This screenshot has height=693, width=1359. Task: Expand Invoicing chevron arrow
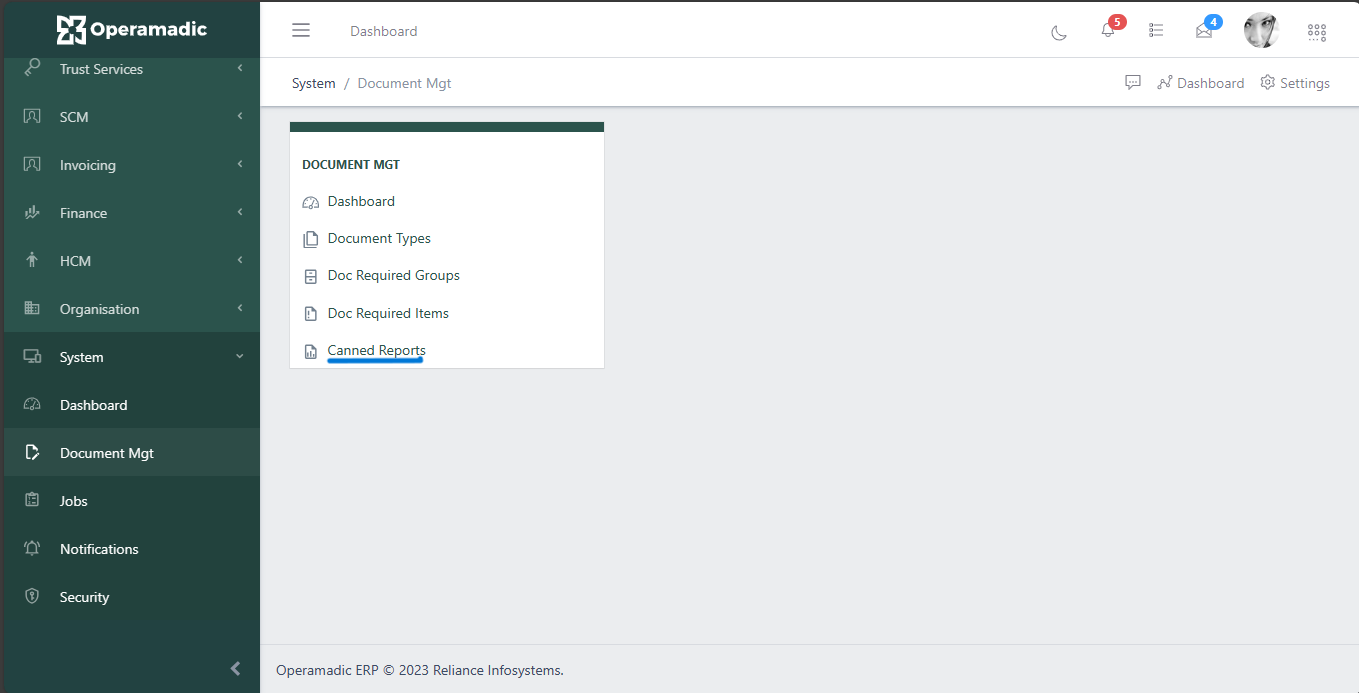point(240,164)
